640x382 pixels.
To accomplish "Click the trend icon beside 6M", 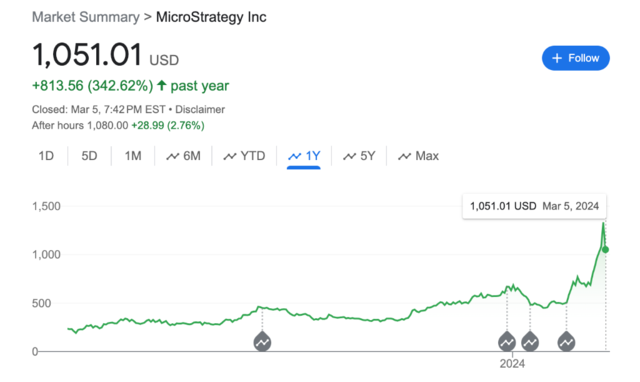I will pos(173,156).
